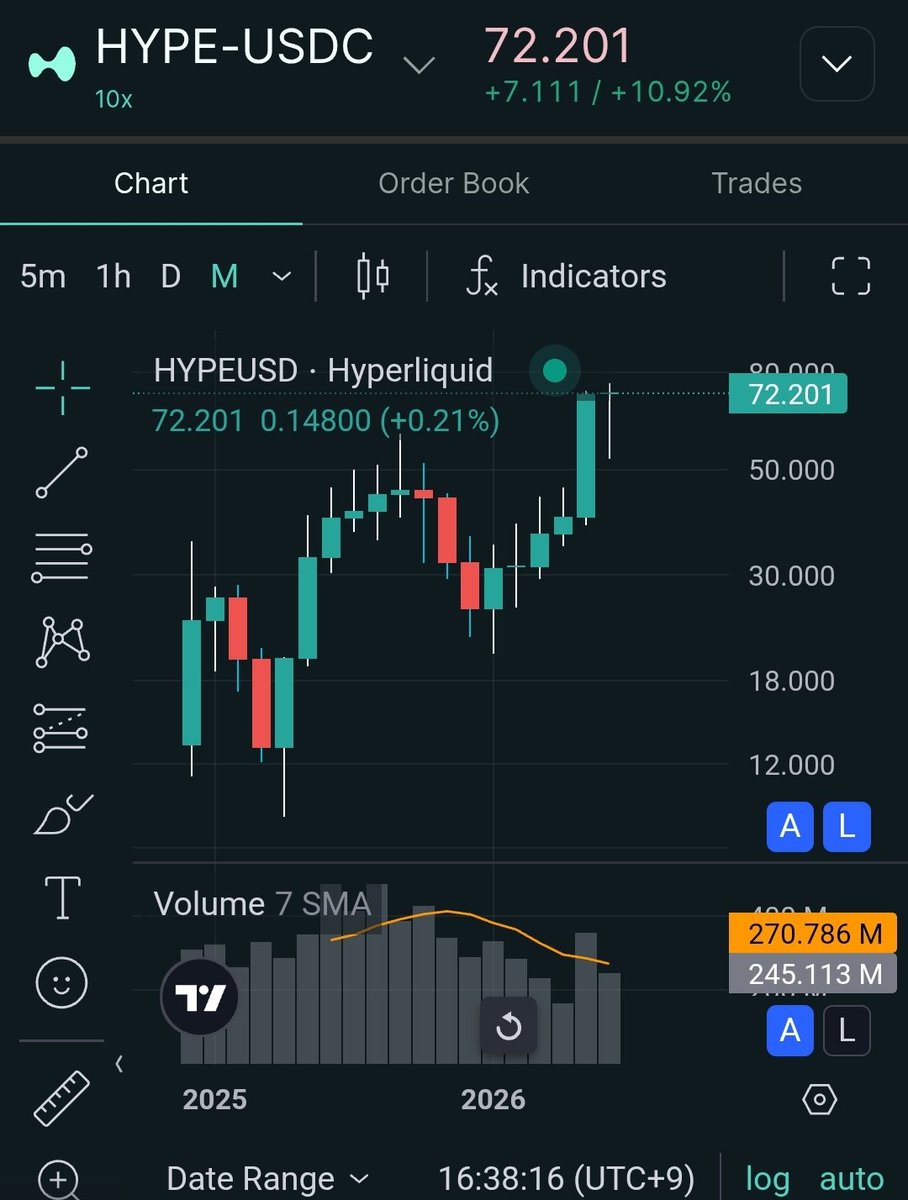Open the forecasting and measurement tools
908x1200 pixels.
click(x=62, y=728)
